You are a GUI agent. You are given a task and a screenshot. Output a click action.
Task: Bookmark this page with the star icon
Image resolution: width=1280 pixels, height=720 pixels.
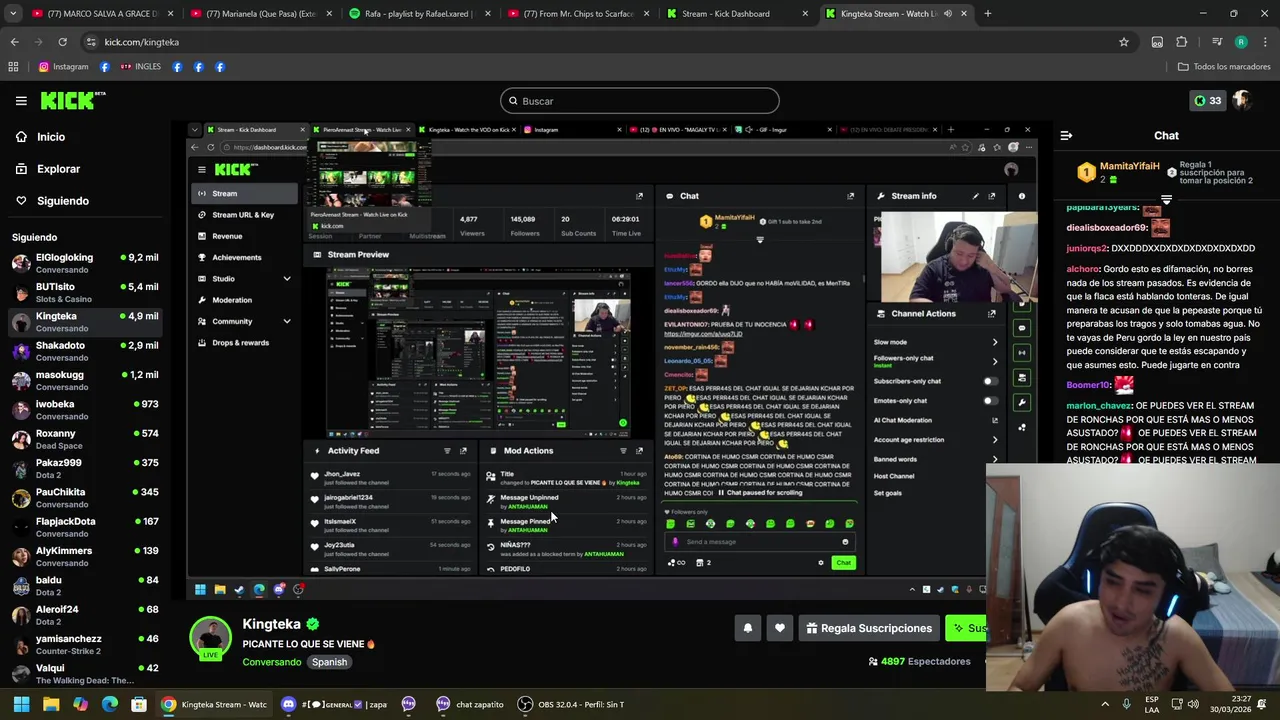click(1124, 42)
